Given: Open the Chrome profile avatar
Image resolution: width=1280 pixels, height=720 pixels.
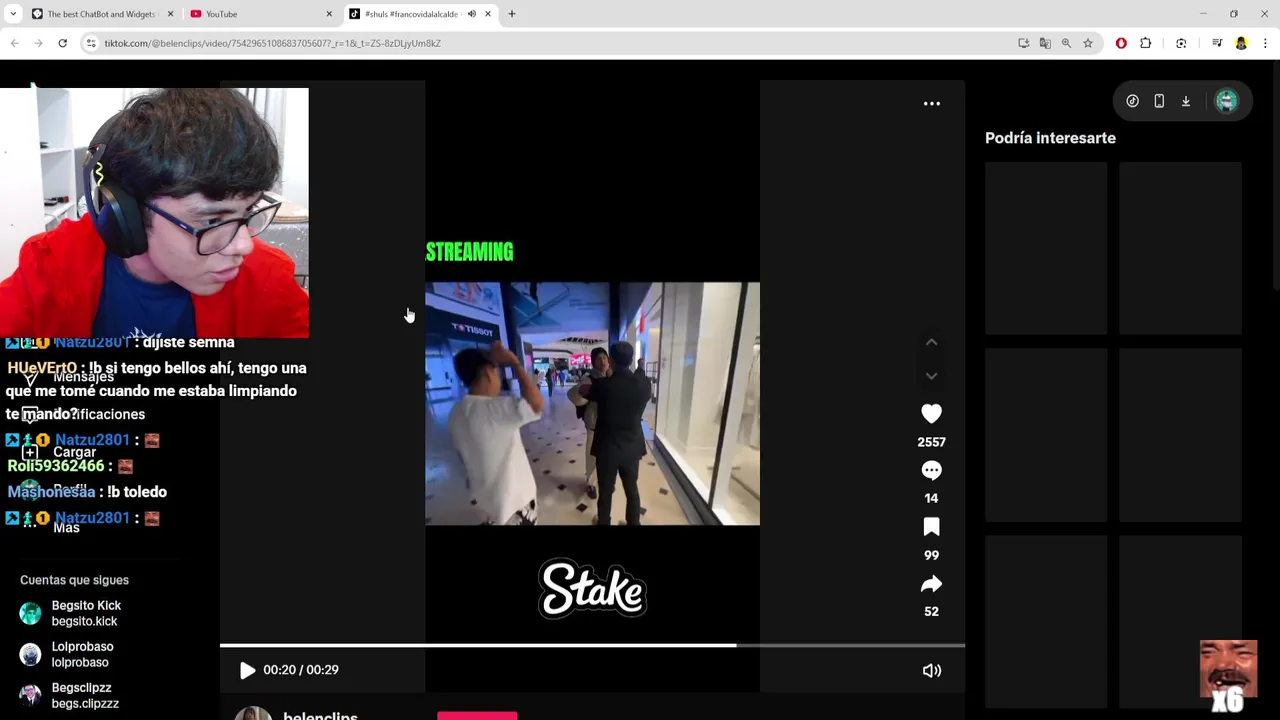Looking at the screenshot, I should [x=1241, y=43].
